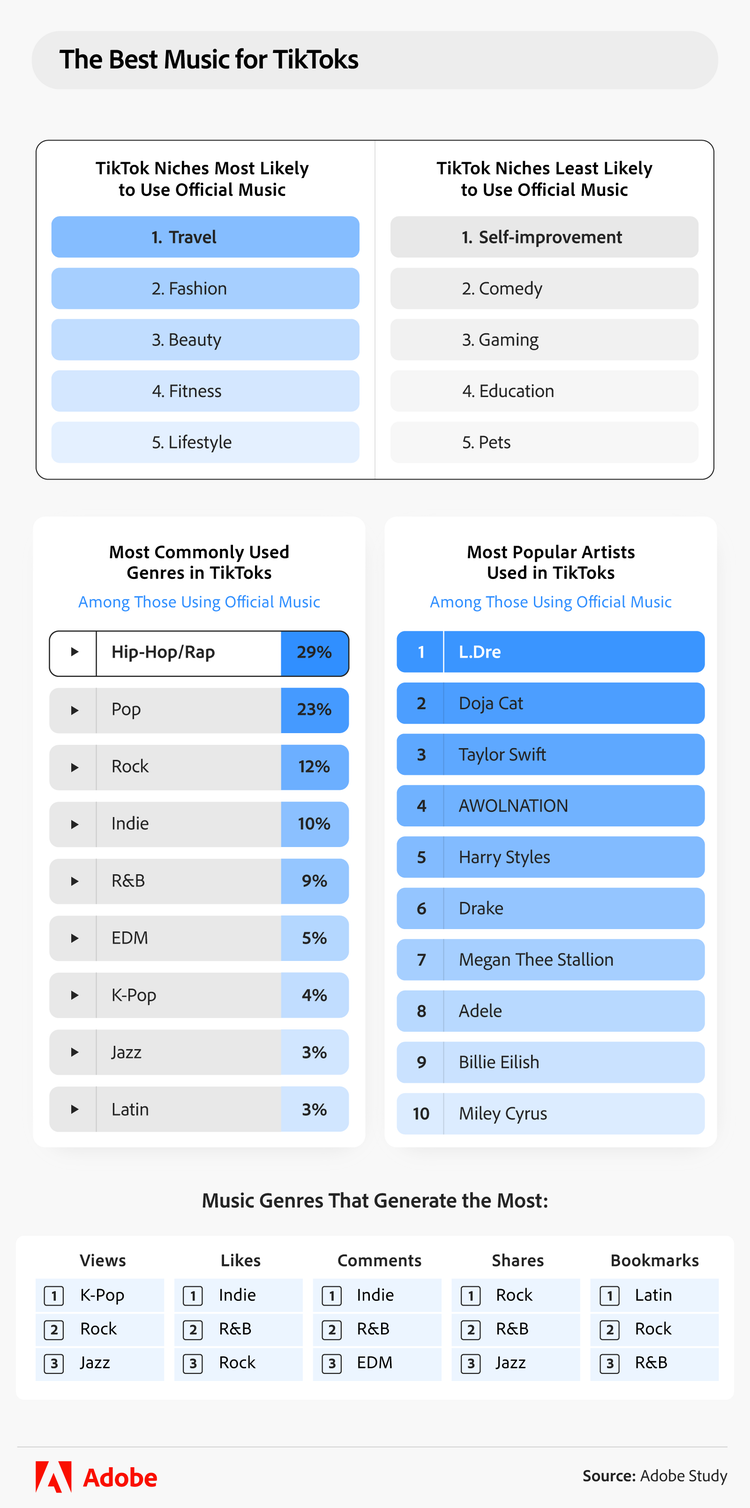Select the Travel niche entry
The width and height of the screenshot is (750, 1508).
pyautogui.click(x=205, y=237)
